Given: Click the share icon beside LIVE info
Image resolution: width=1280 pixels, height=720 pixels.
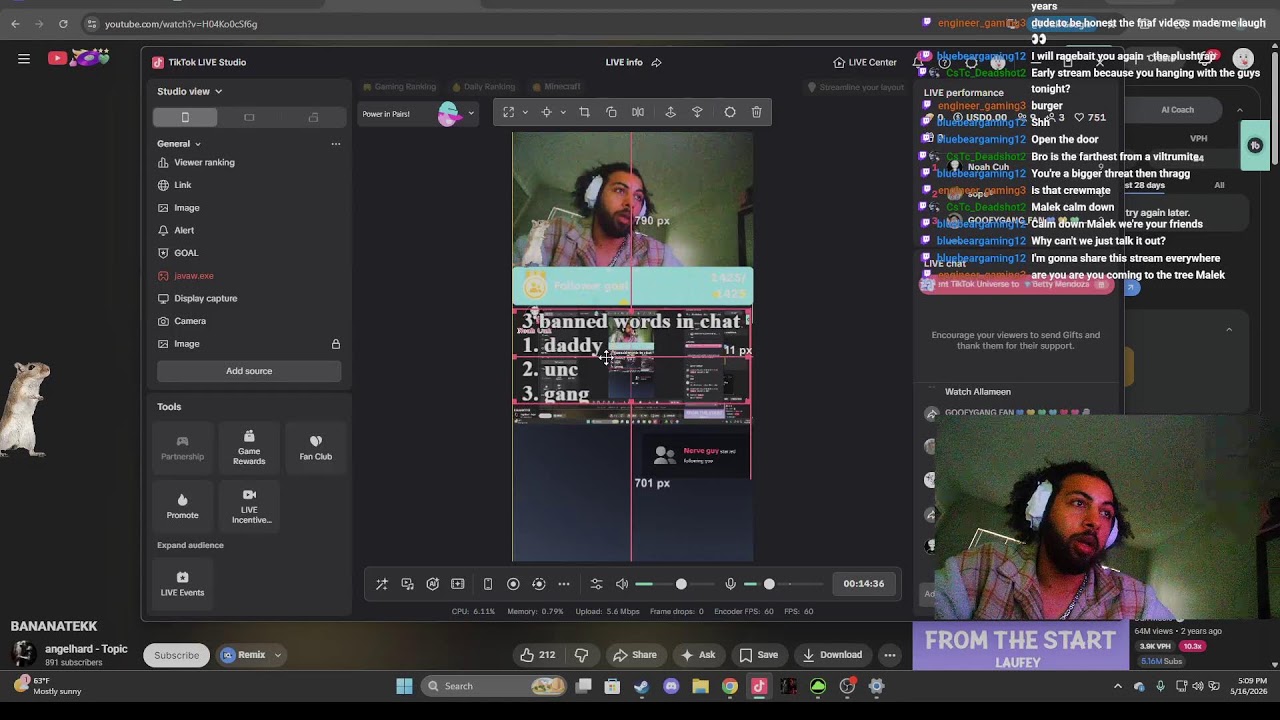Looking at the screenshot, I should coord(657,62).
